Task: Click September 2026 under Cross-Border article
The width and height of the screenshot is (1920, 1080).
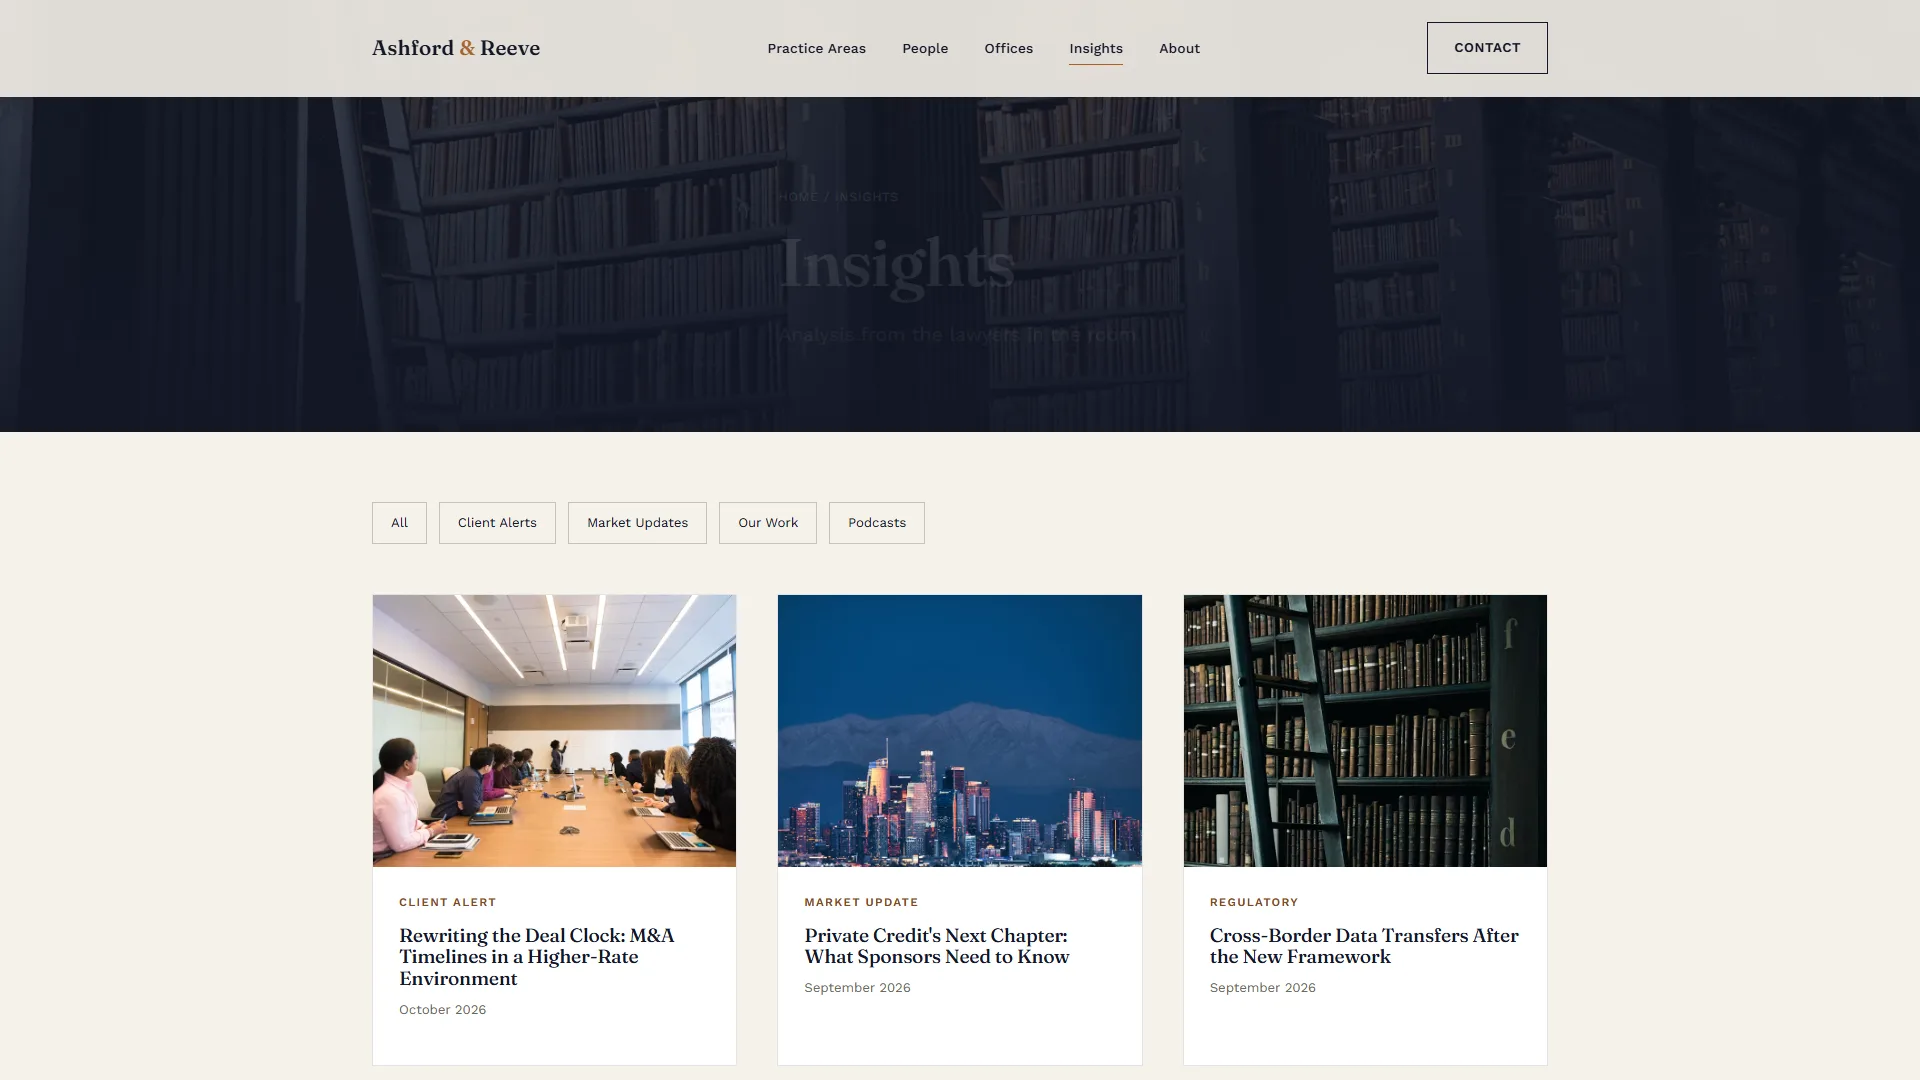Action: click(1262, 988)
